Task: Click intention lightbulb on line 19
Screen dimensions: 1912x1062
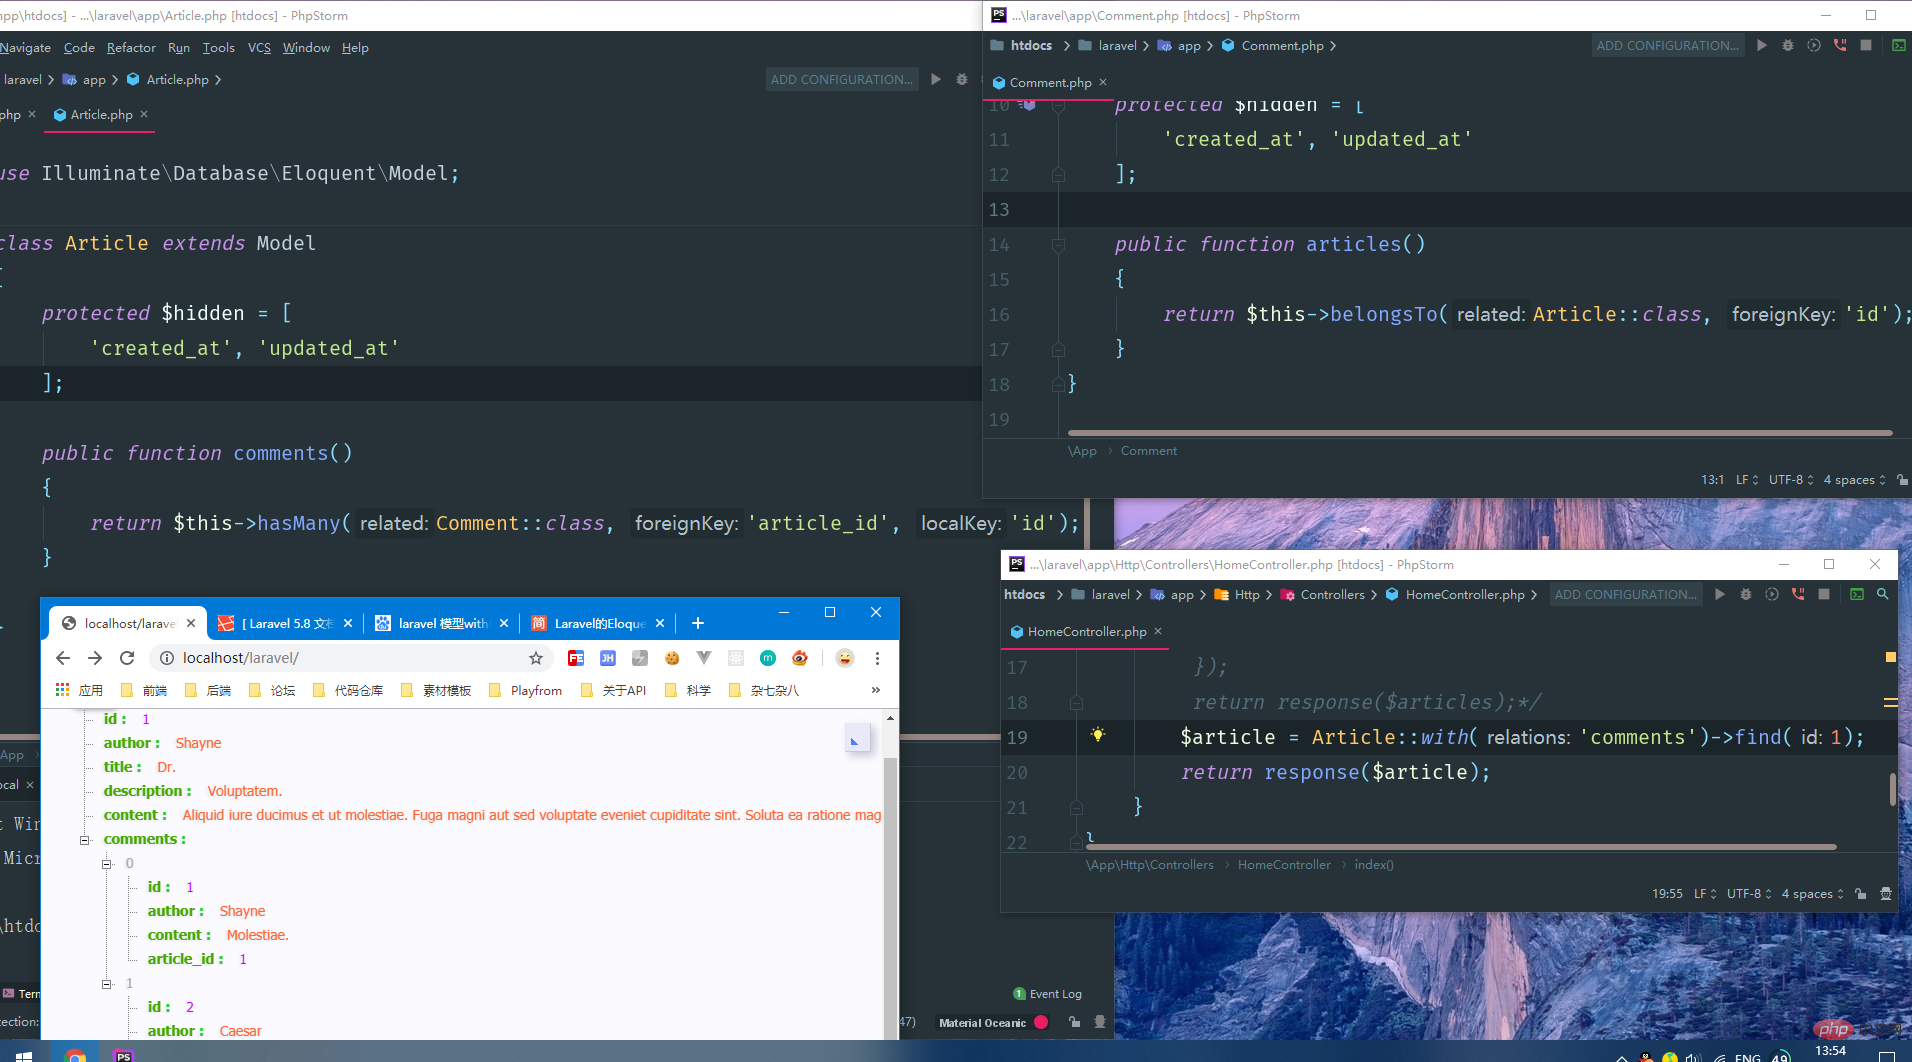Action: 1098,736
